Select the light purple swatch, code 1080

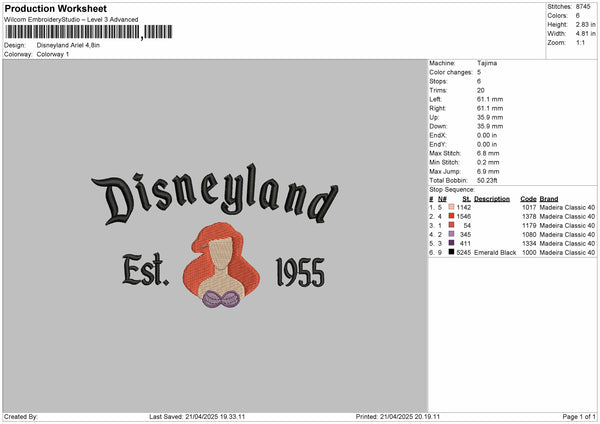tap(452, 234)
